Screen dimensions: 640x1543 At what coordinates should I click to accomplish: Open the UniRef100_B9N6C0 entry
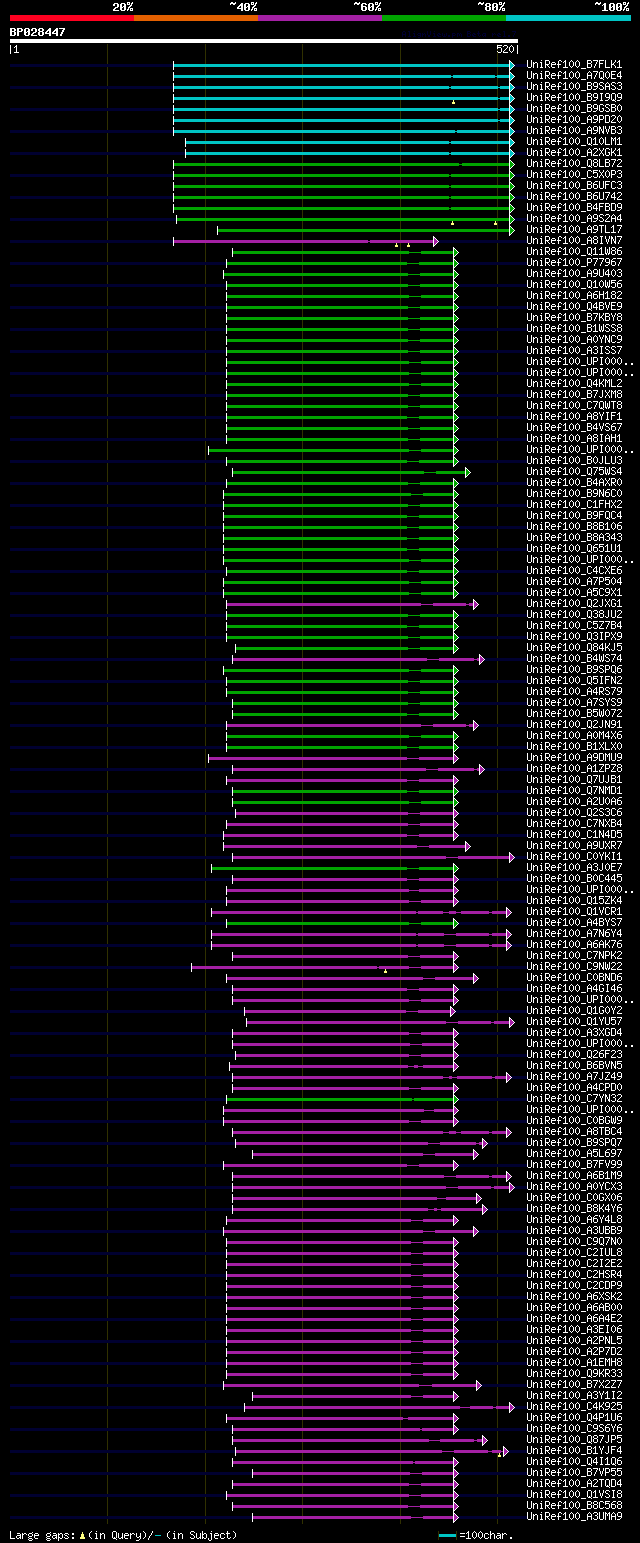point(574,493)
